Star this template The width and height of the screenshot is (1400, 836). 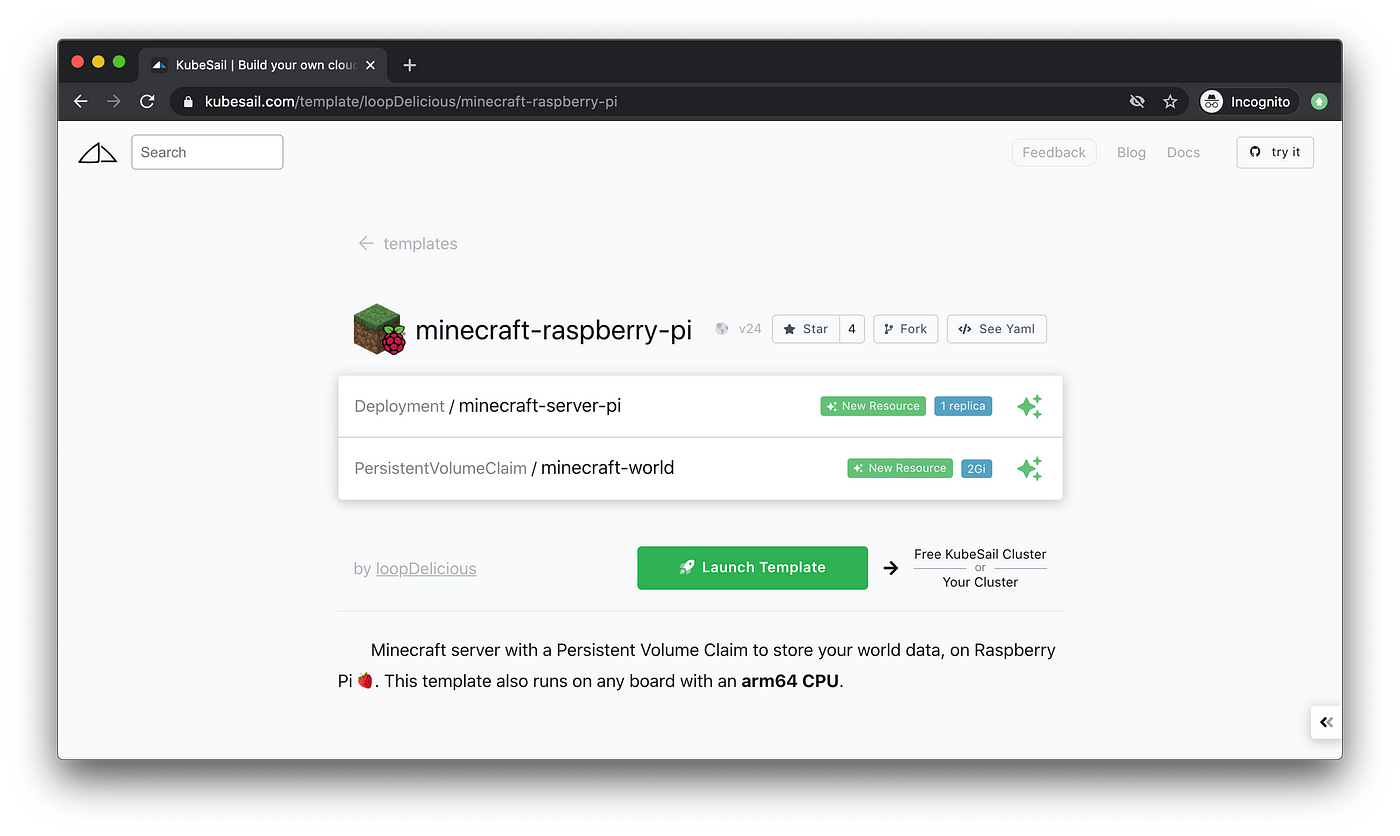click(x=806, y=329)
